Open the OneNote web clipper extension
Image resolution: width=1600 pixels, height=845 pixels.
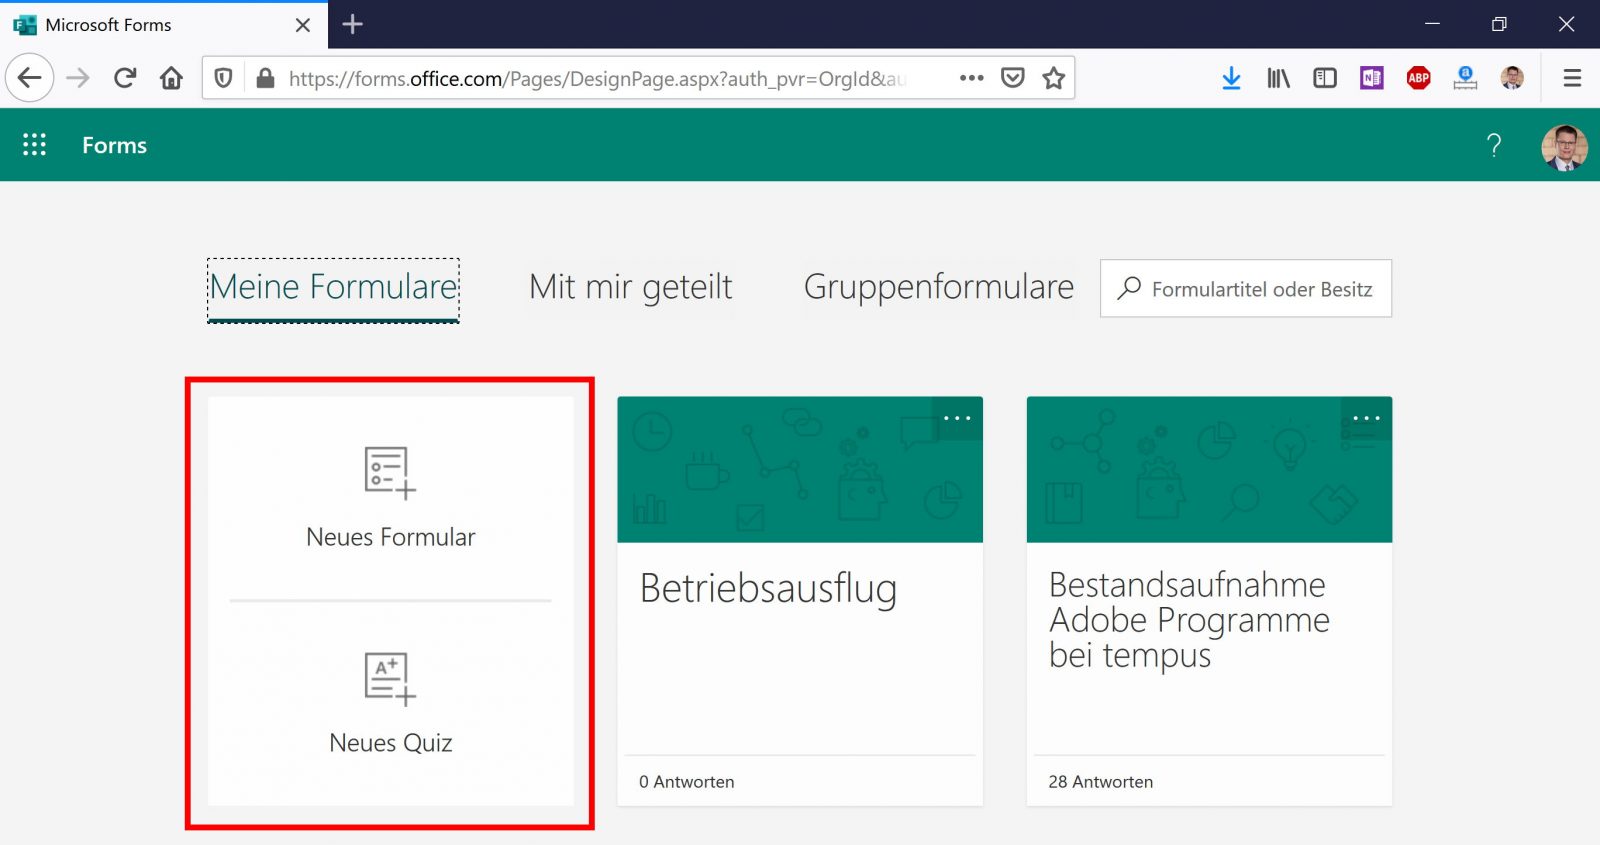tap(1372, 78)
